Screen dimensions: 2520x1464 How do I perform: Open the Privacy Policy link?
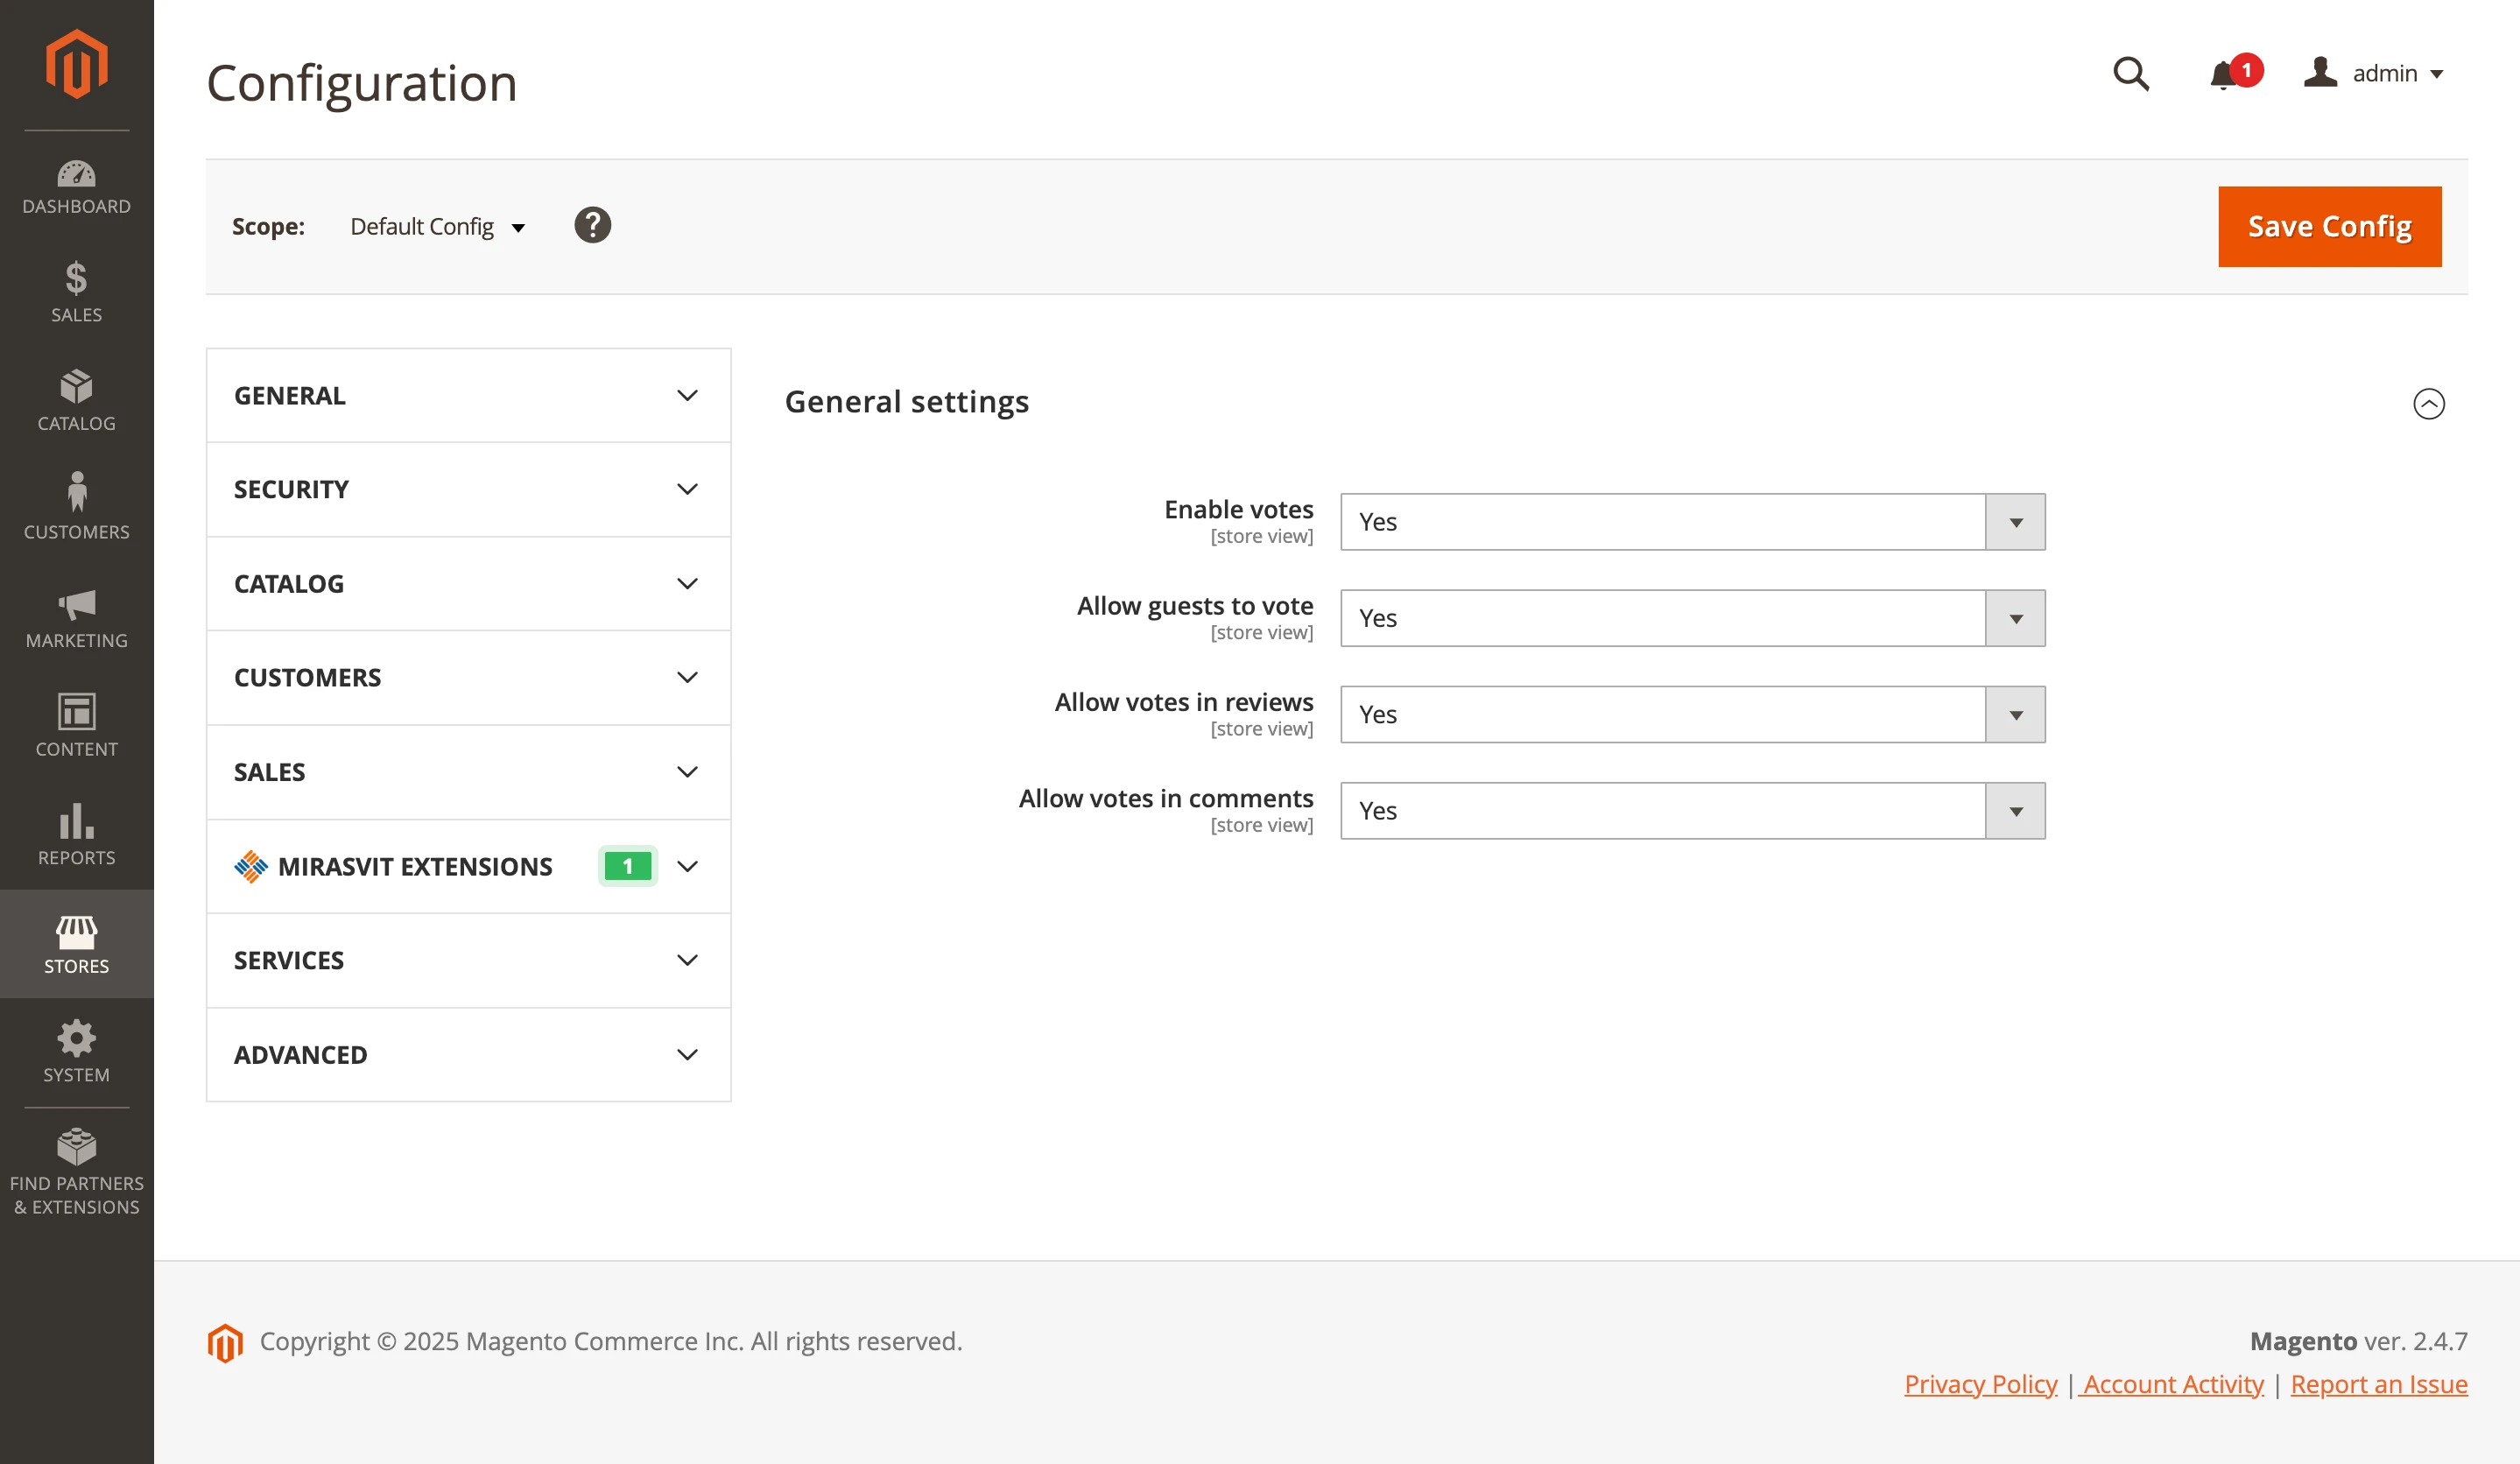1980,1384
